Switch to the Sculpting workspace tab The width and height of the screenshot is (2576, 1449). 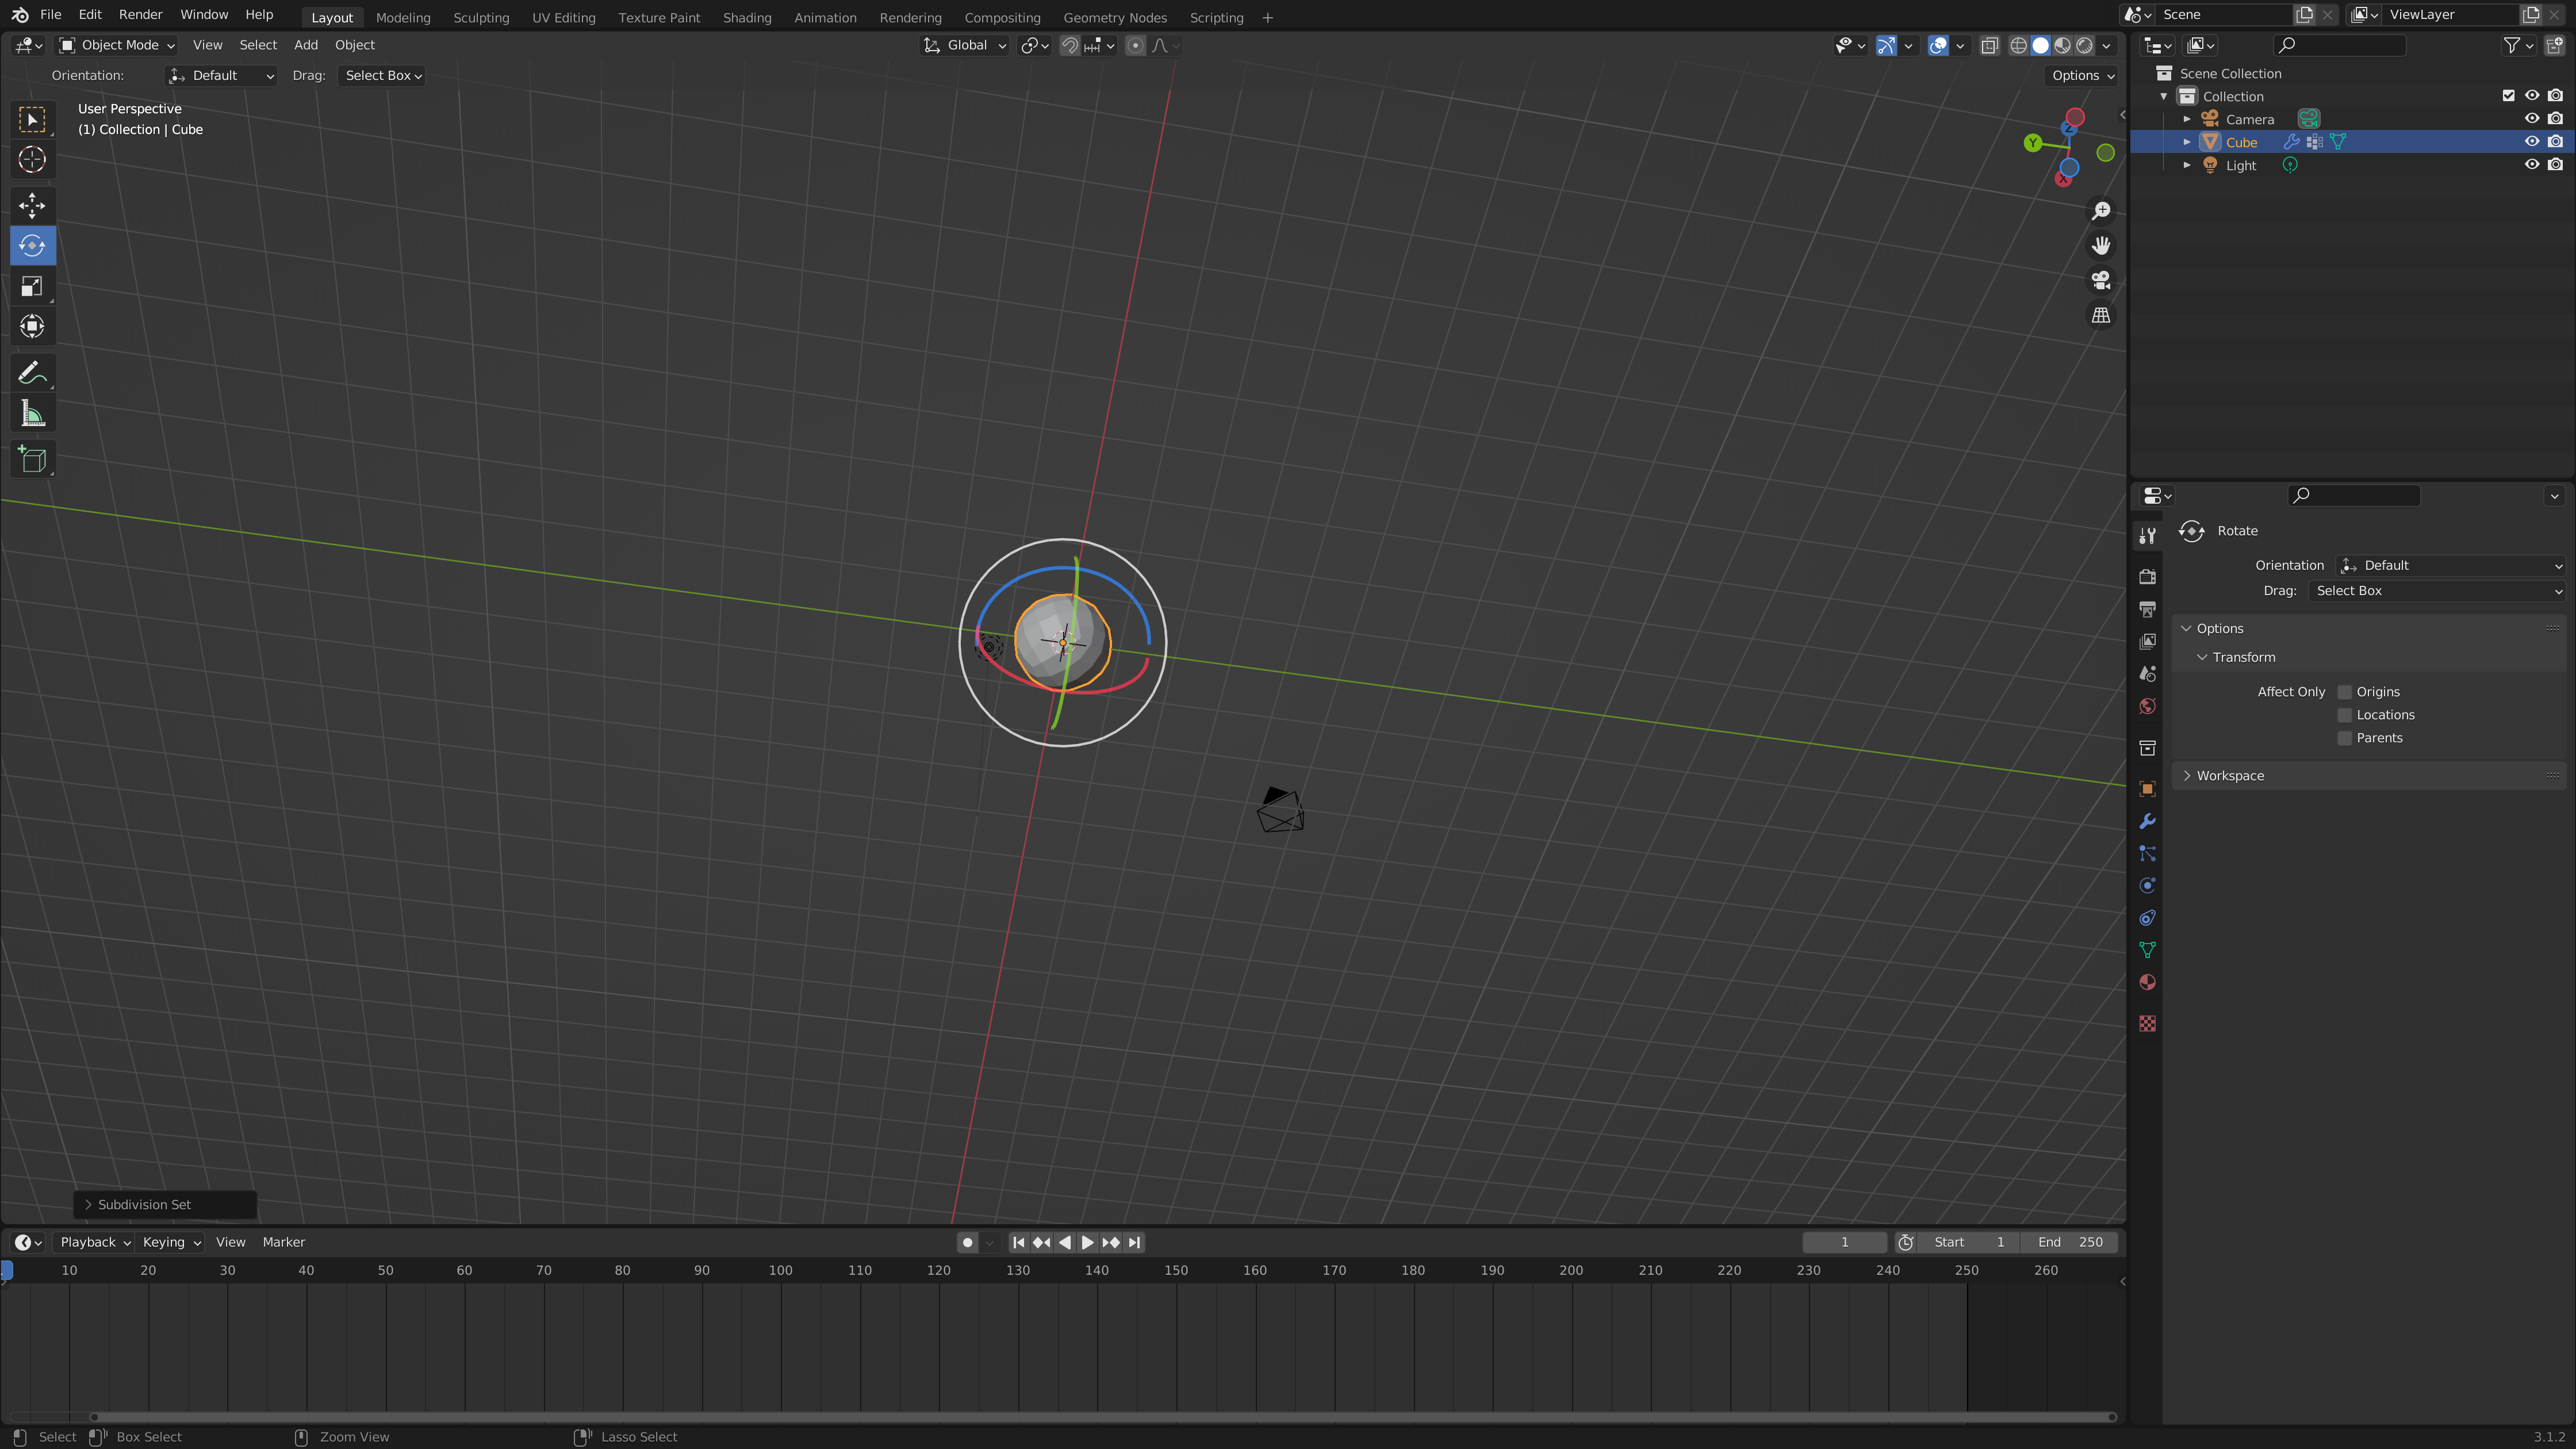[480, 17]
